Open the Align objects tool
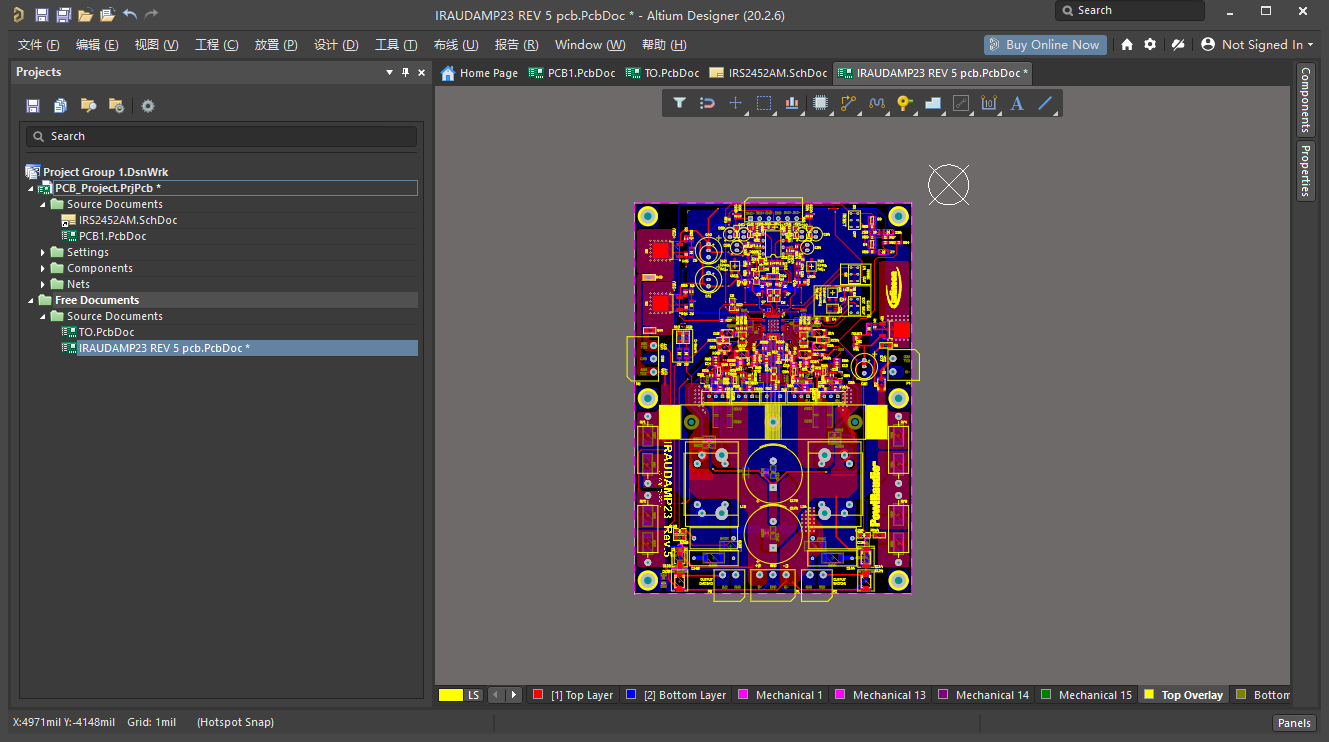Viewport: 1329px width, 742px height. click(792, 103)
